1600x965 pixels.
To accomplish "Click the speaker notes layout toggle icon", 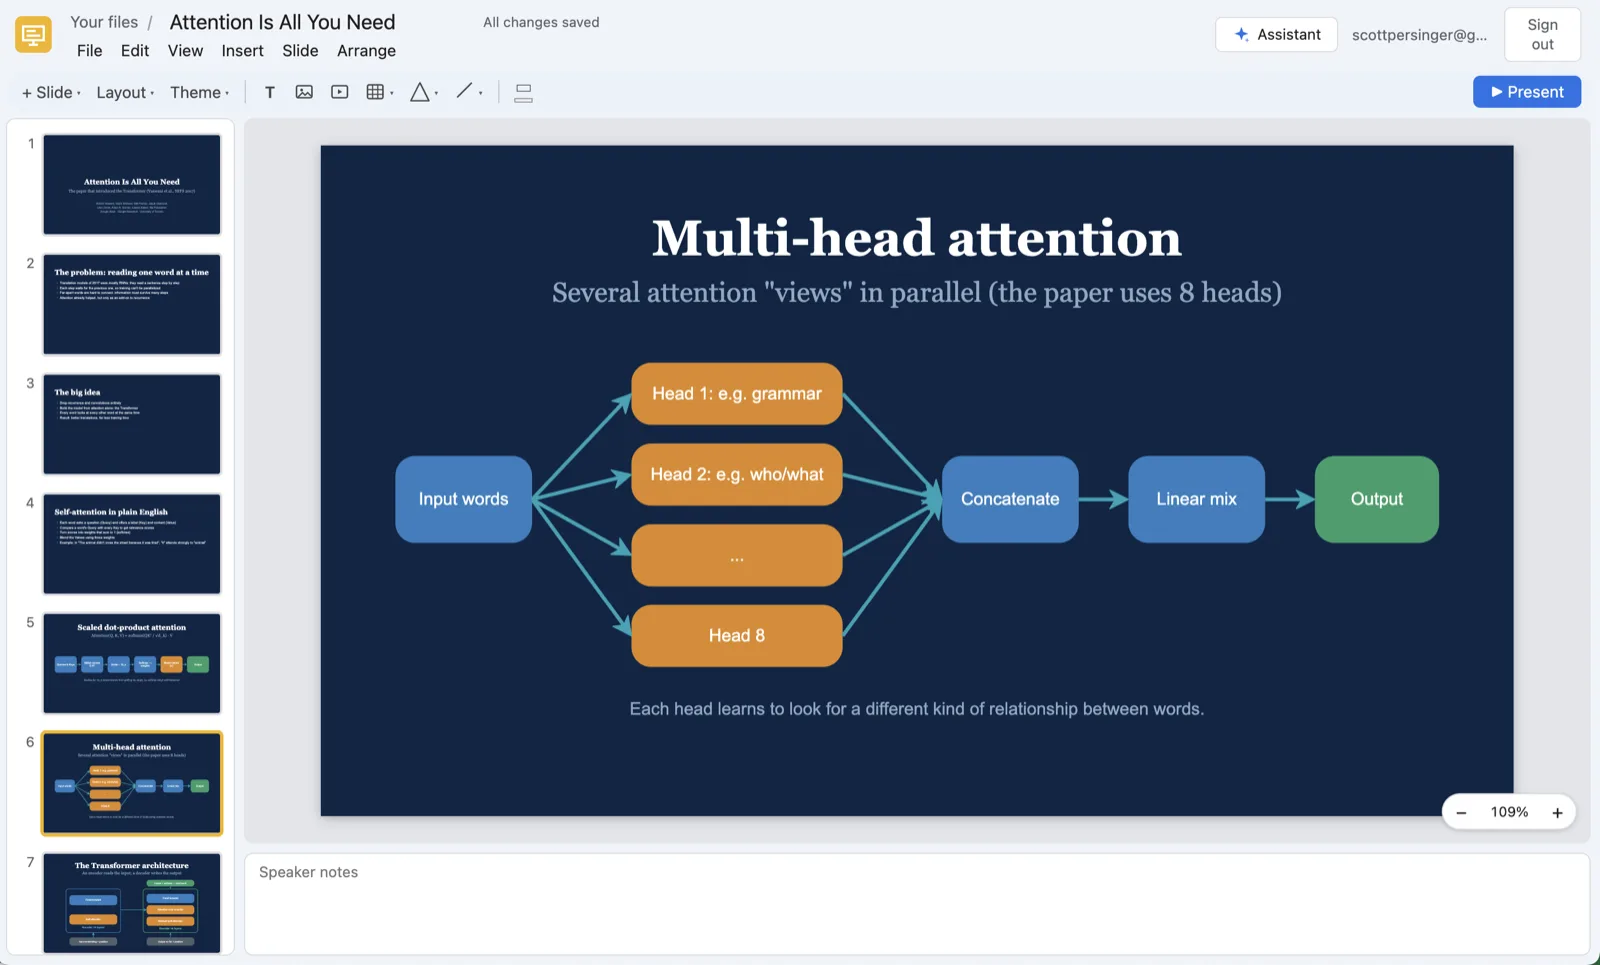I will (523, 93).
